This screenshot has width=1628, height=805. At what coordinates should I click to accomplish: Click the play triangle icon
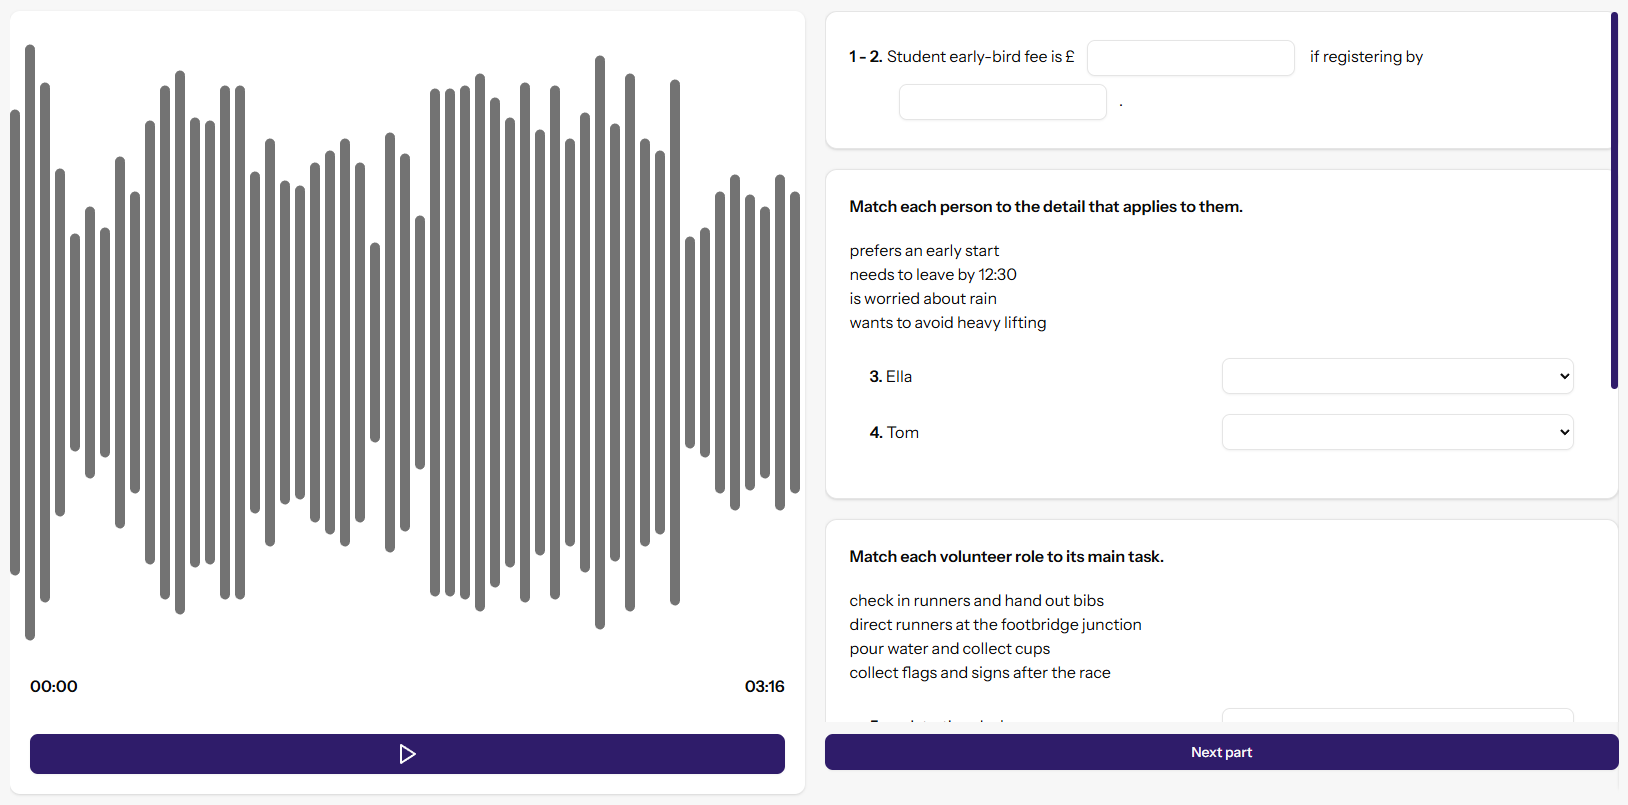click(407, 754)
